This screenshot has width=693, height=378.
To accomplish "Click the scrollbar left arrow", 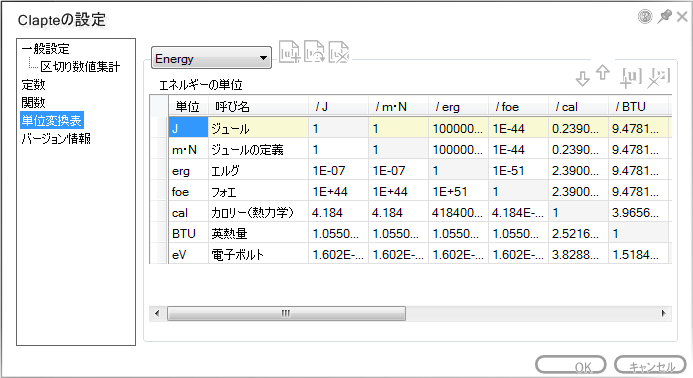I will pyautogui.click(x=157, y=313).
